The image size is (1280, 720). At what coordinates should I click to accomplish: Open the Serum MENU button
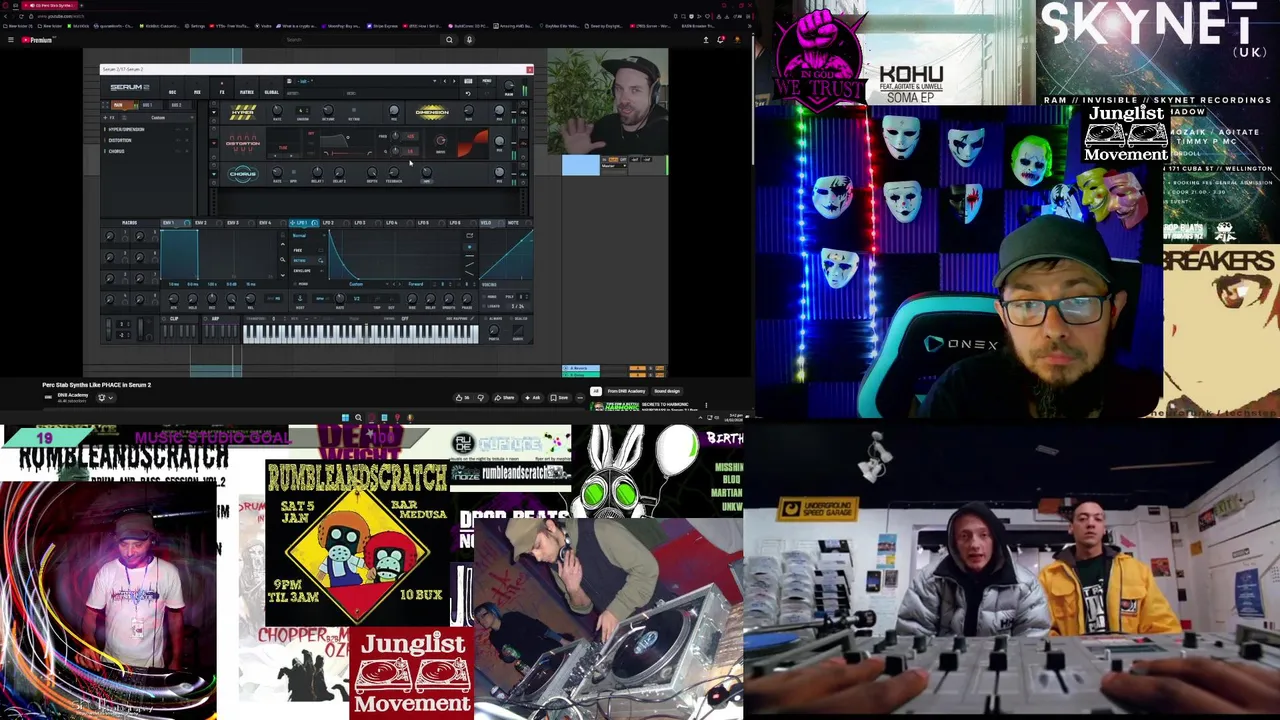(x=487, y=81)
